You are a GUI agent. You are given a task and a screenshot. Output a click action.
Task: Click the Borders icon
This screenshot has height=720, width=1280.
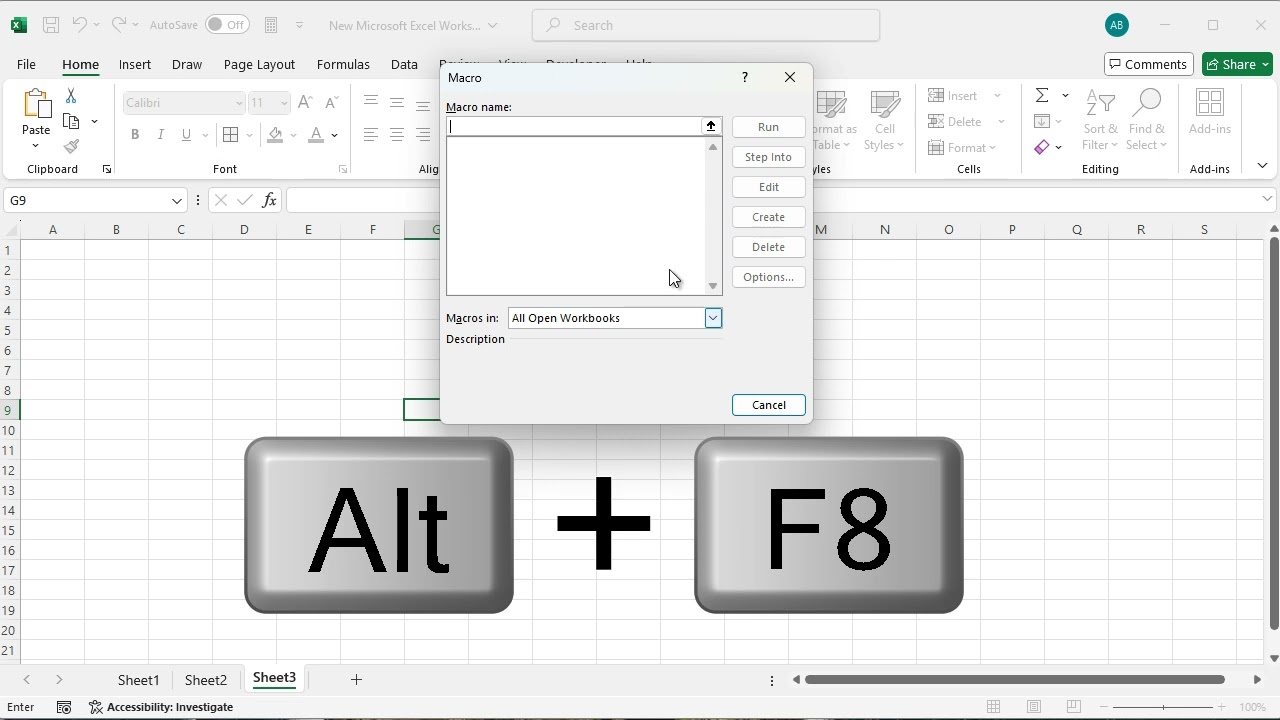pos(231,135)
